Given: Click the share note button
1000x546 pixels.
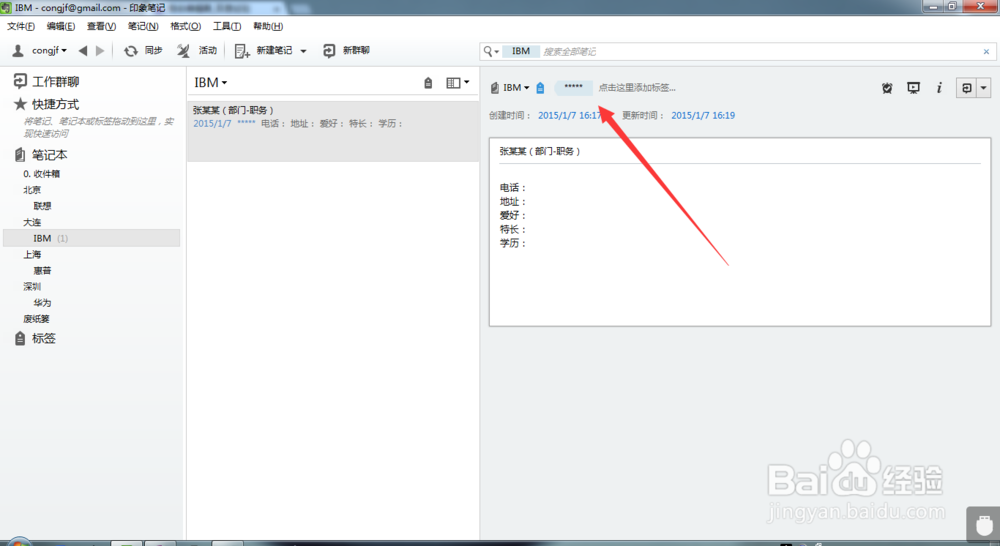Looking at the screenshot, I should (x=967, y=88).
